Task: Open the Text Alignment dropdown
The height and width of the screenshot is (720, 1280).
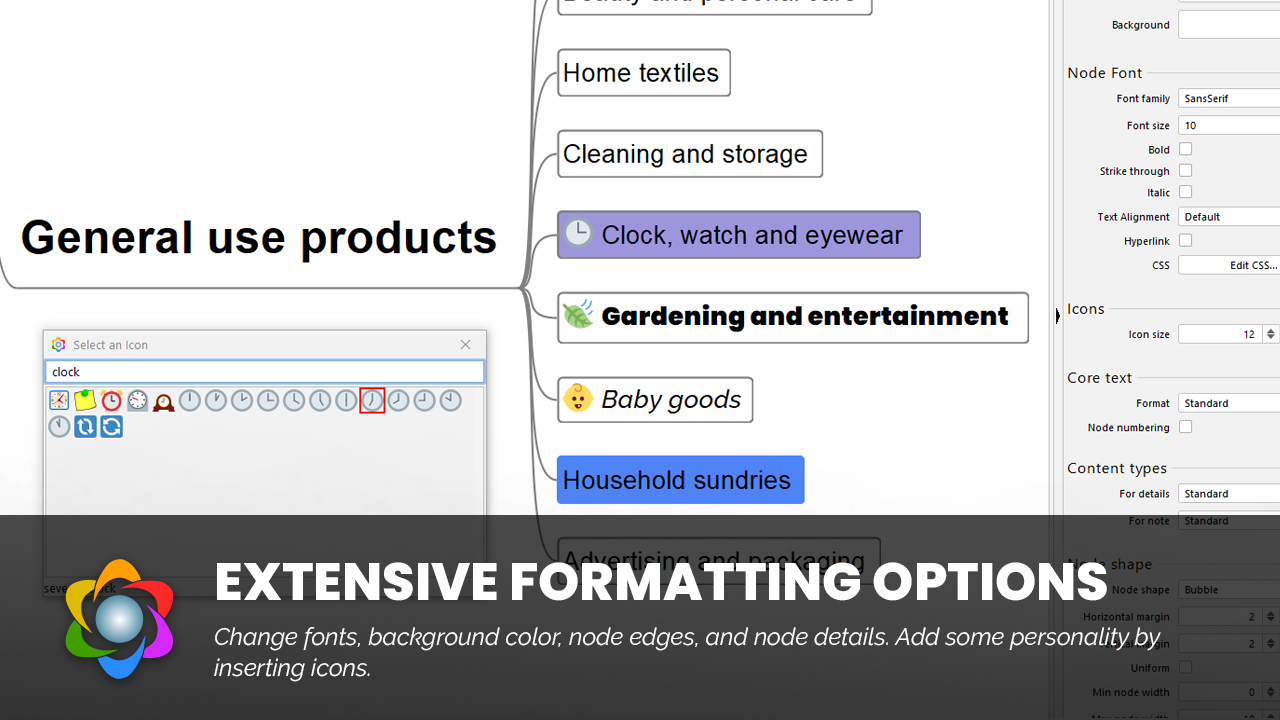Action: pyautogui.click(x=1229, y=216)
